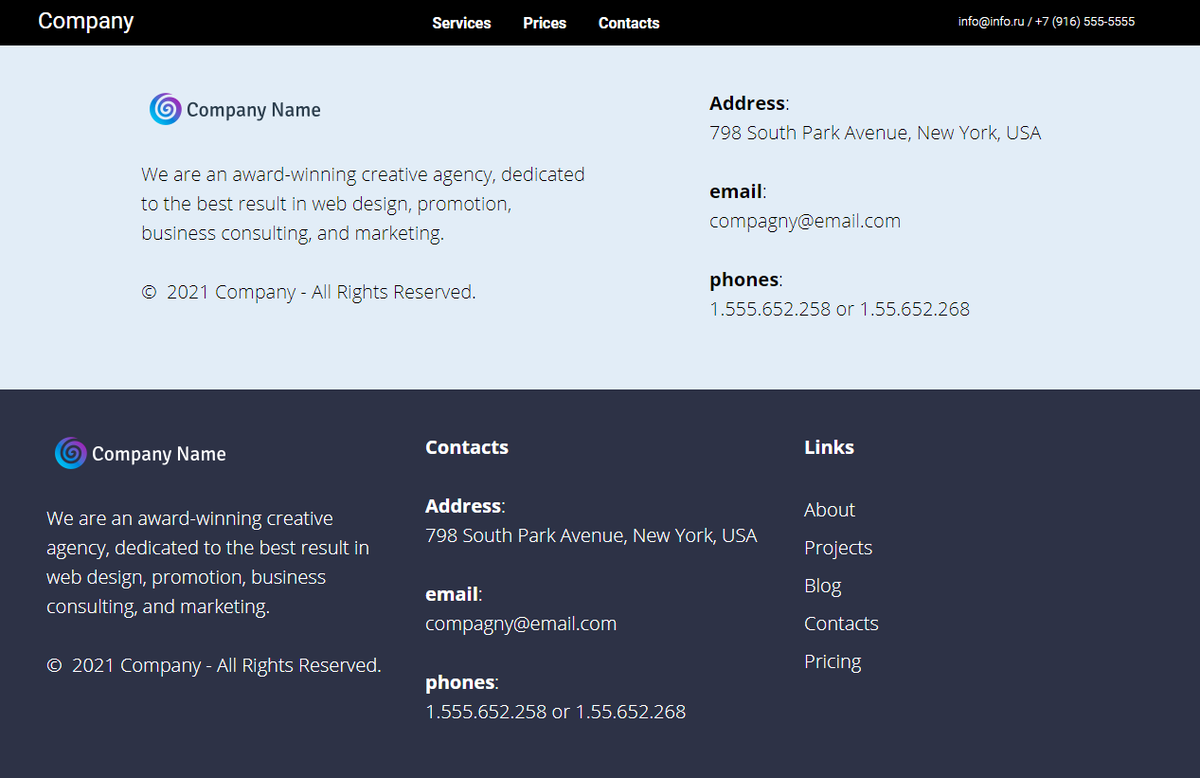Open the Prices menu item in the top bar
1200x778 pixels.
pos(544,23)
